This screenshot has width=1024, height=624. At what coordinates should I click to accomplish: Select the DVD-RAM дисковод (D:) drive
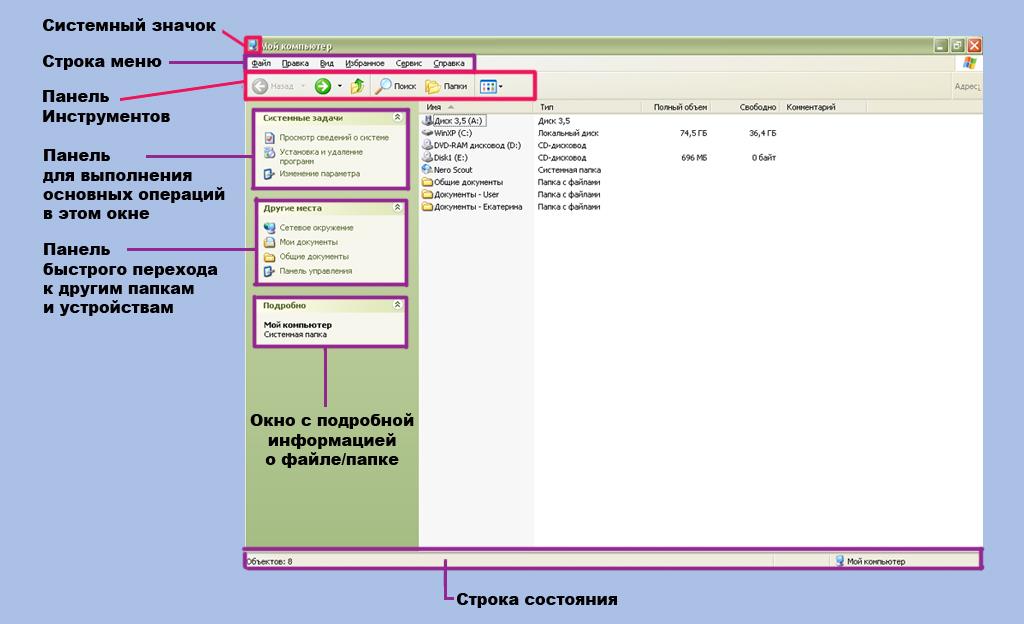pyautogui.click(x=476, y=145)
